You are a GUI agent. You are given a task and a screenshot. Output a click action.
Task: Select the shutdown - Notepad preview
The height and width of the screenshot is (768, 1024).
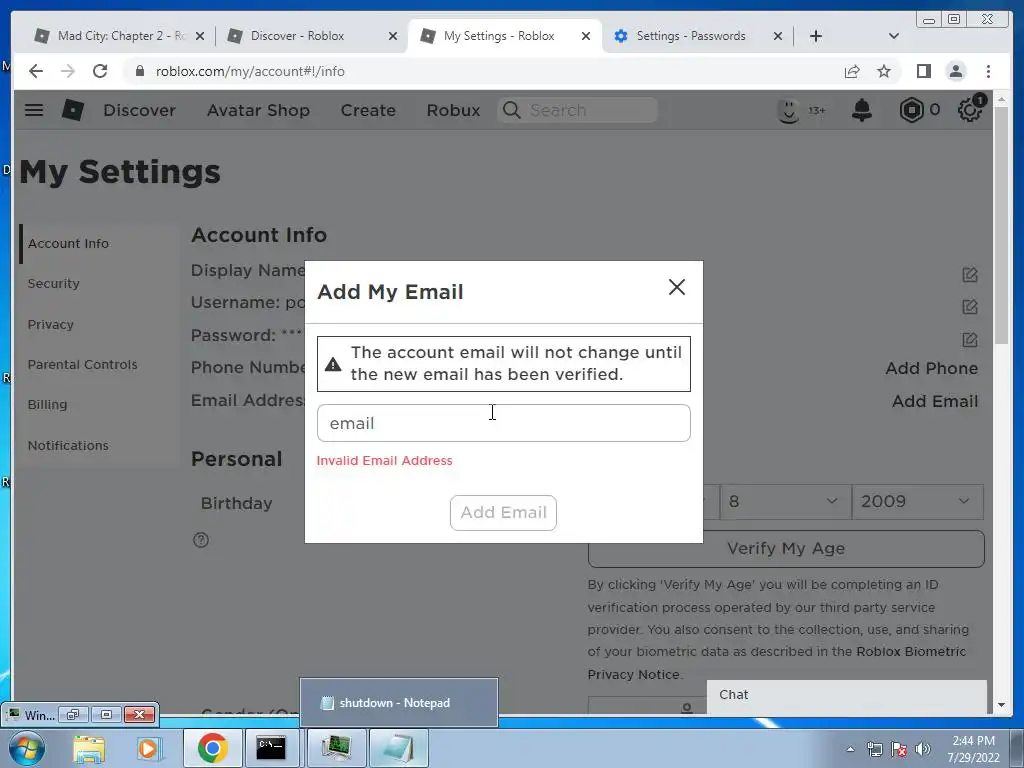point(398,703)
